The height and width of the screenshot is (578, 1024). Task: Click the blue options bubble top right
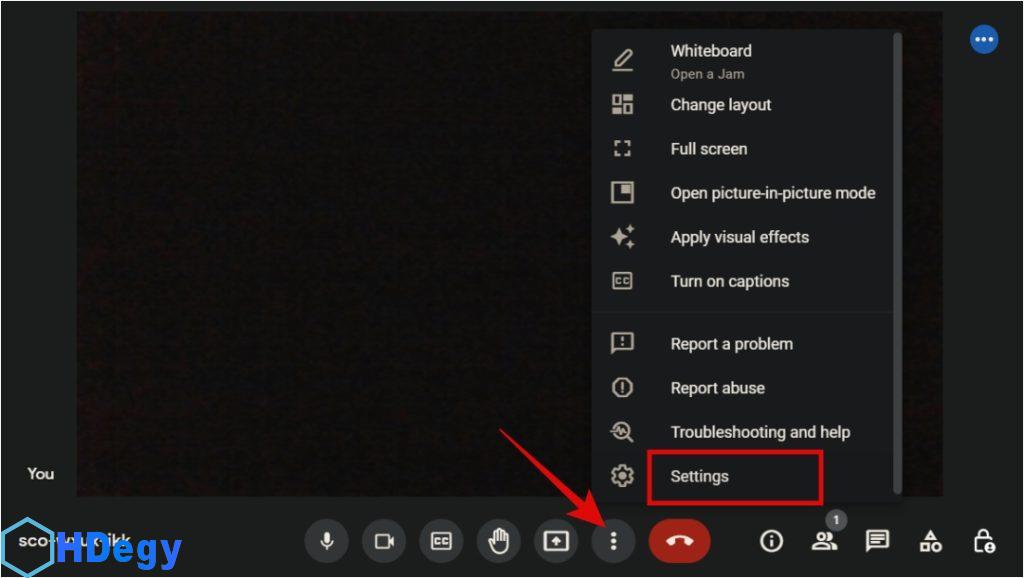pos(984,39)
